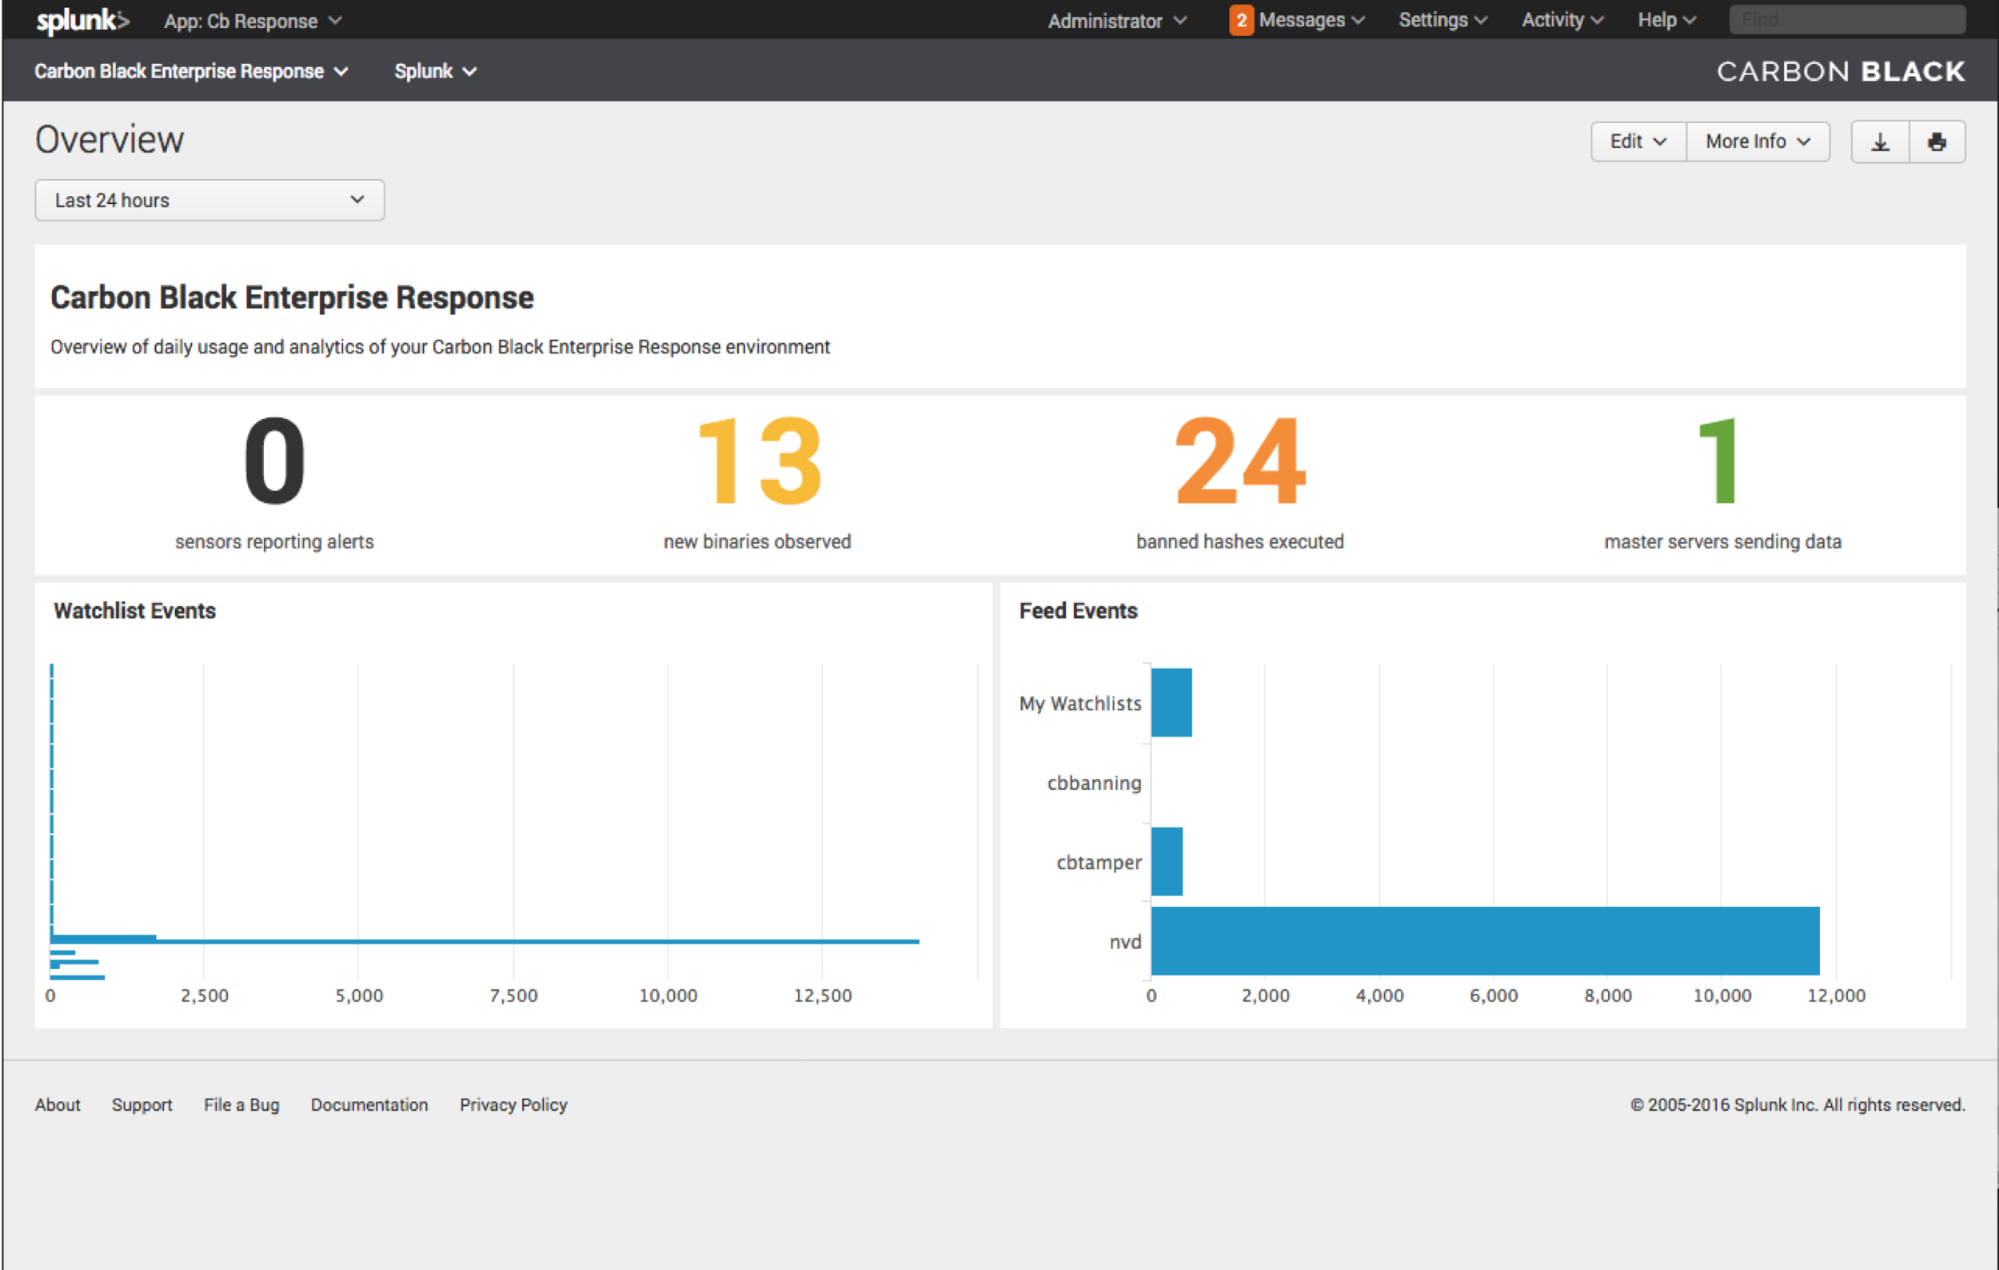This screenshot has width=1999, height=1270.
Task: Click 'banned hashes executed' caption
Action: [1240, 542]
